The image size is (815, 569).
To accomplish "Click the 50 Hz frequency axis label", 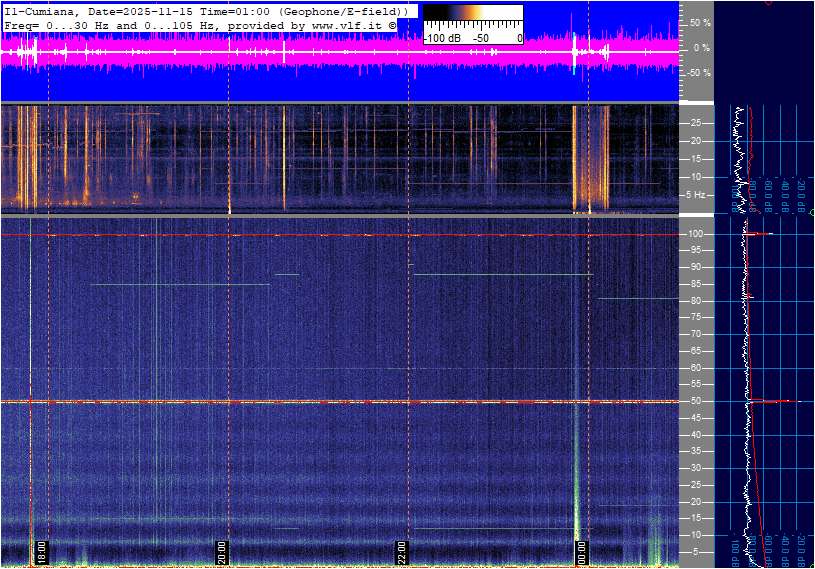I will click(694, 401).
